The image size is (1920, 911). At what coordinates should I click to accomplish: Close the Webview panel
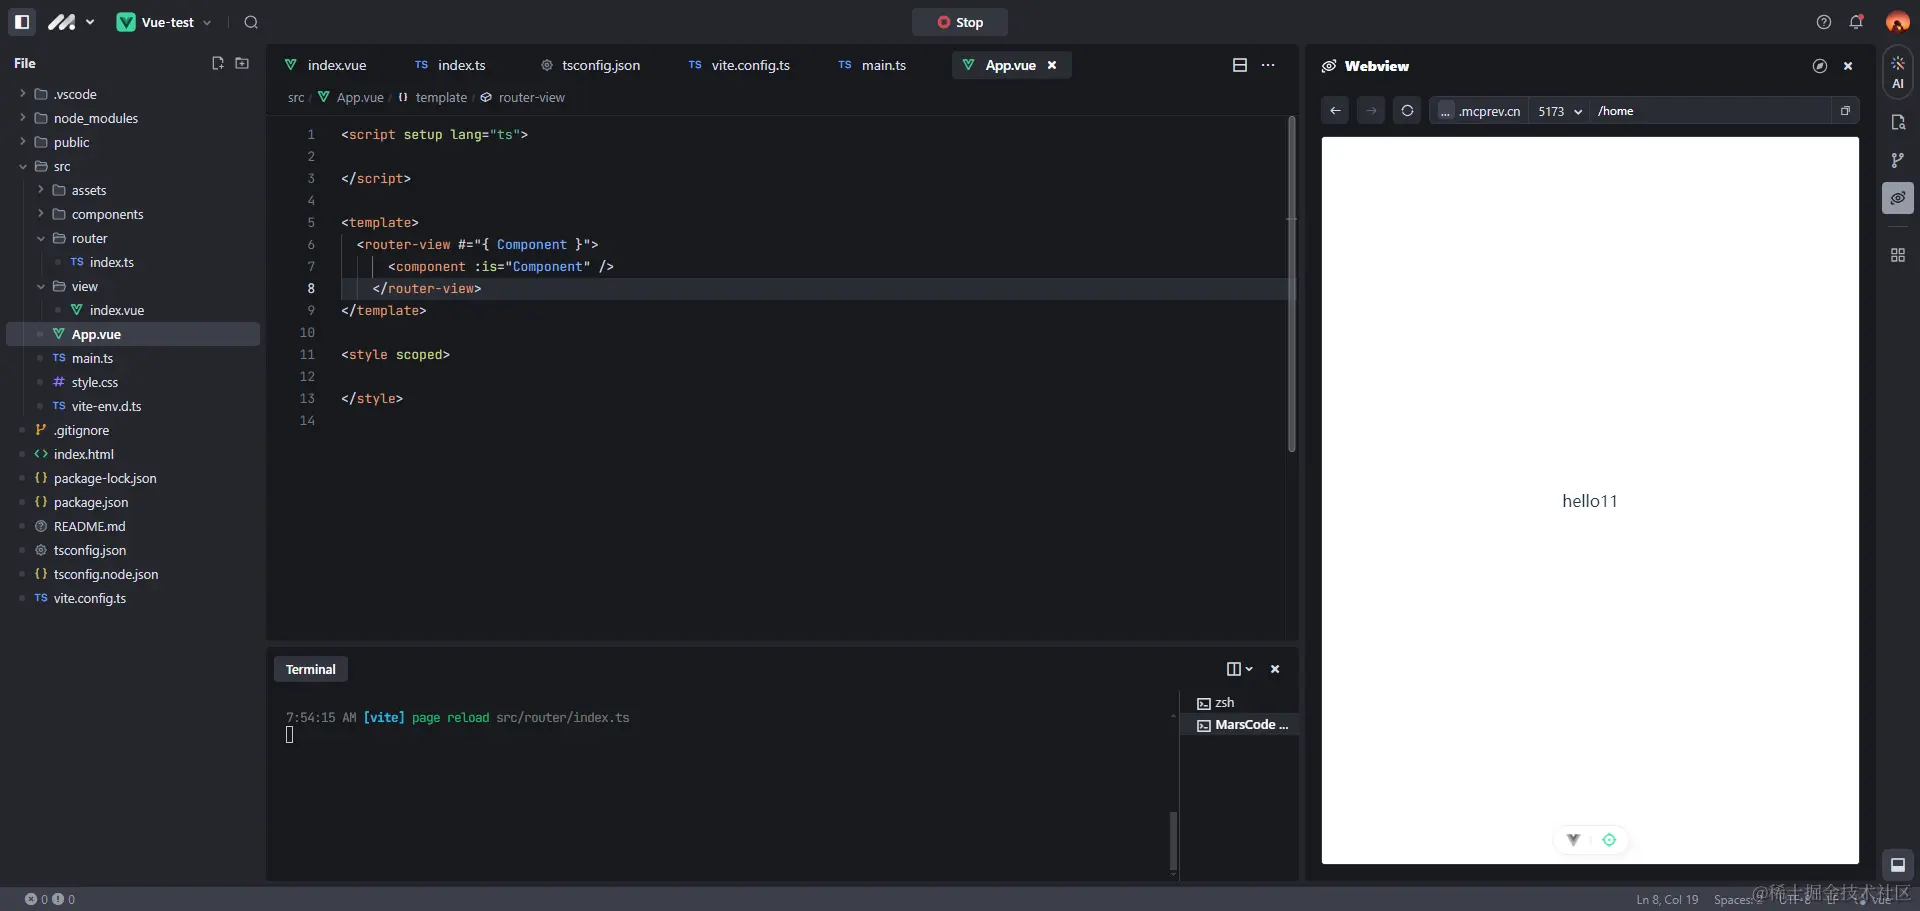pyautogui.click(x=1848, y=66)
